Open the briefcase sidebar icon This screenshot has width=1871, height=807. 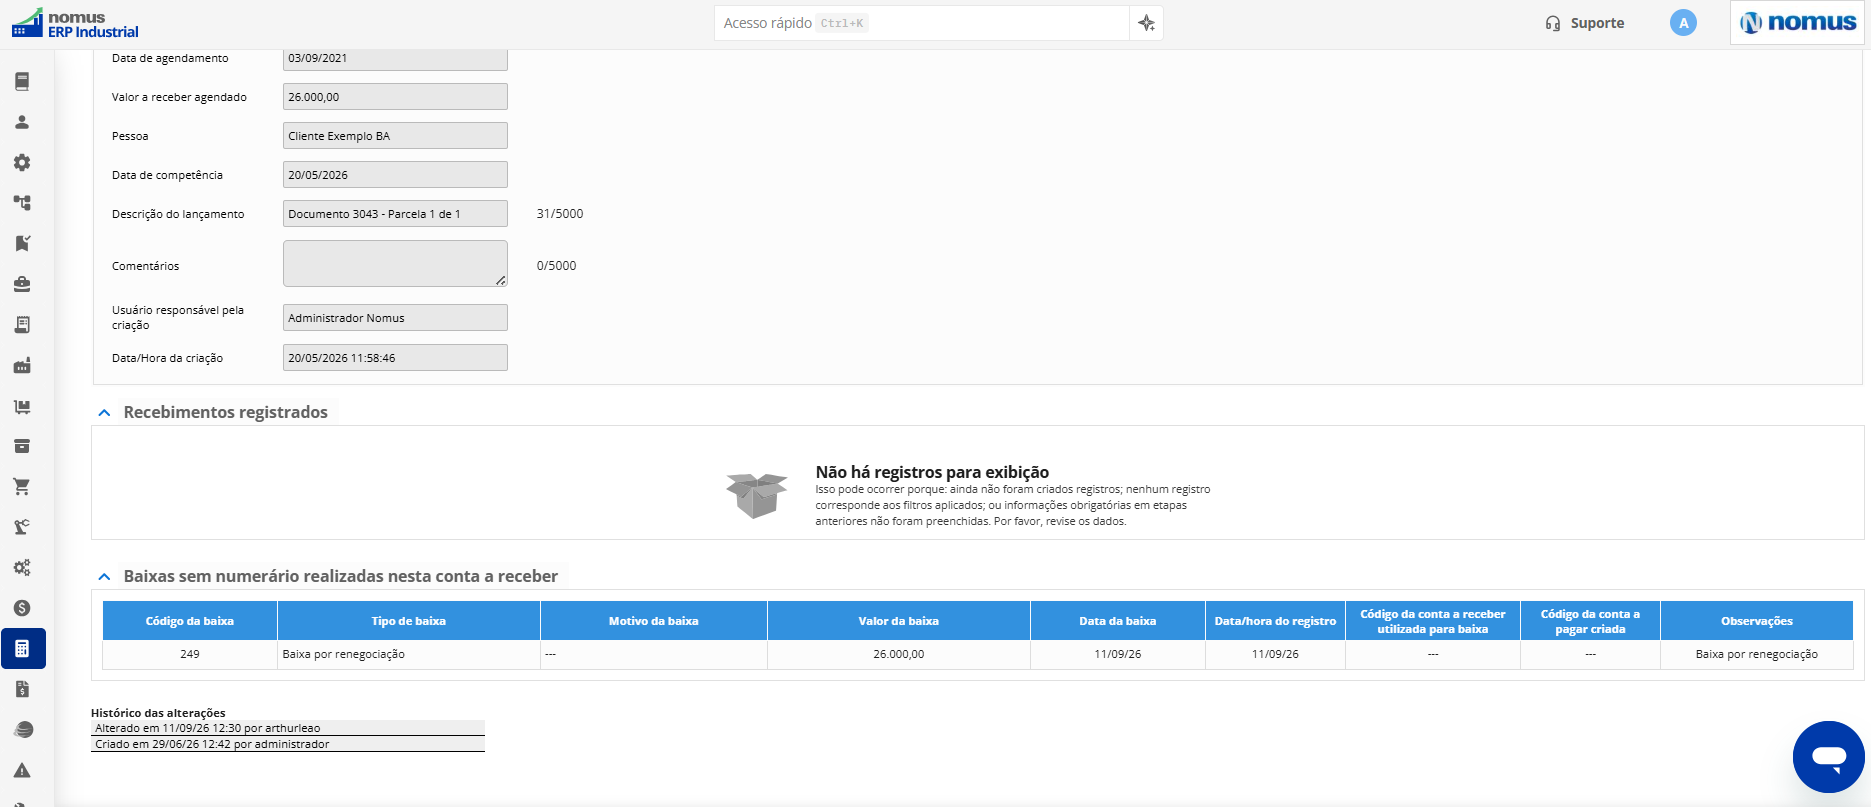[22, 284]
